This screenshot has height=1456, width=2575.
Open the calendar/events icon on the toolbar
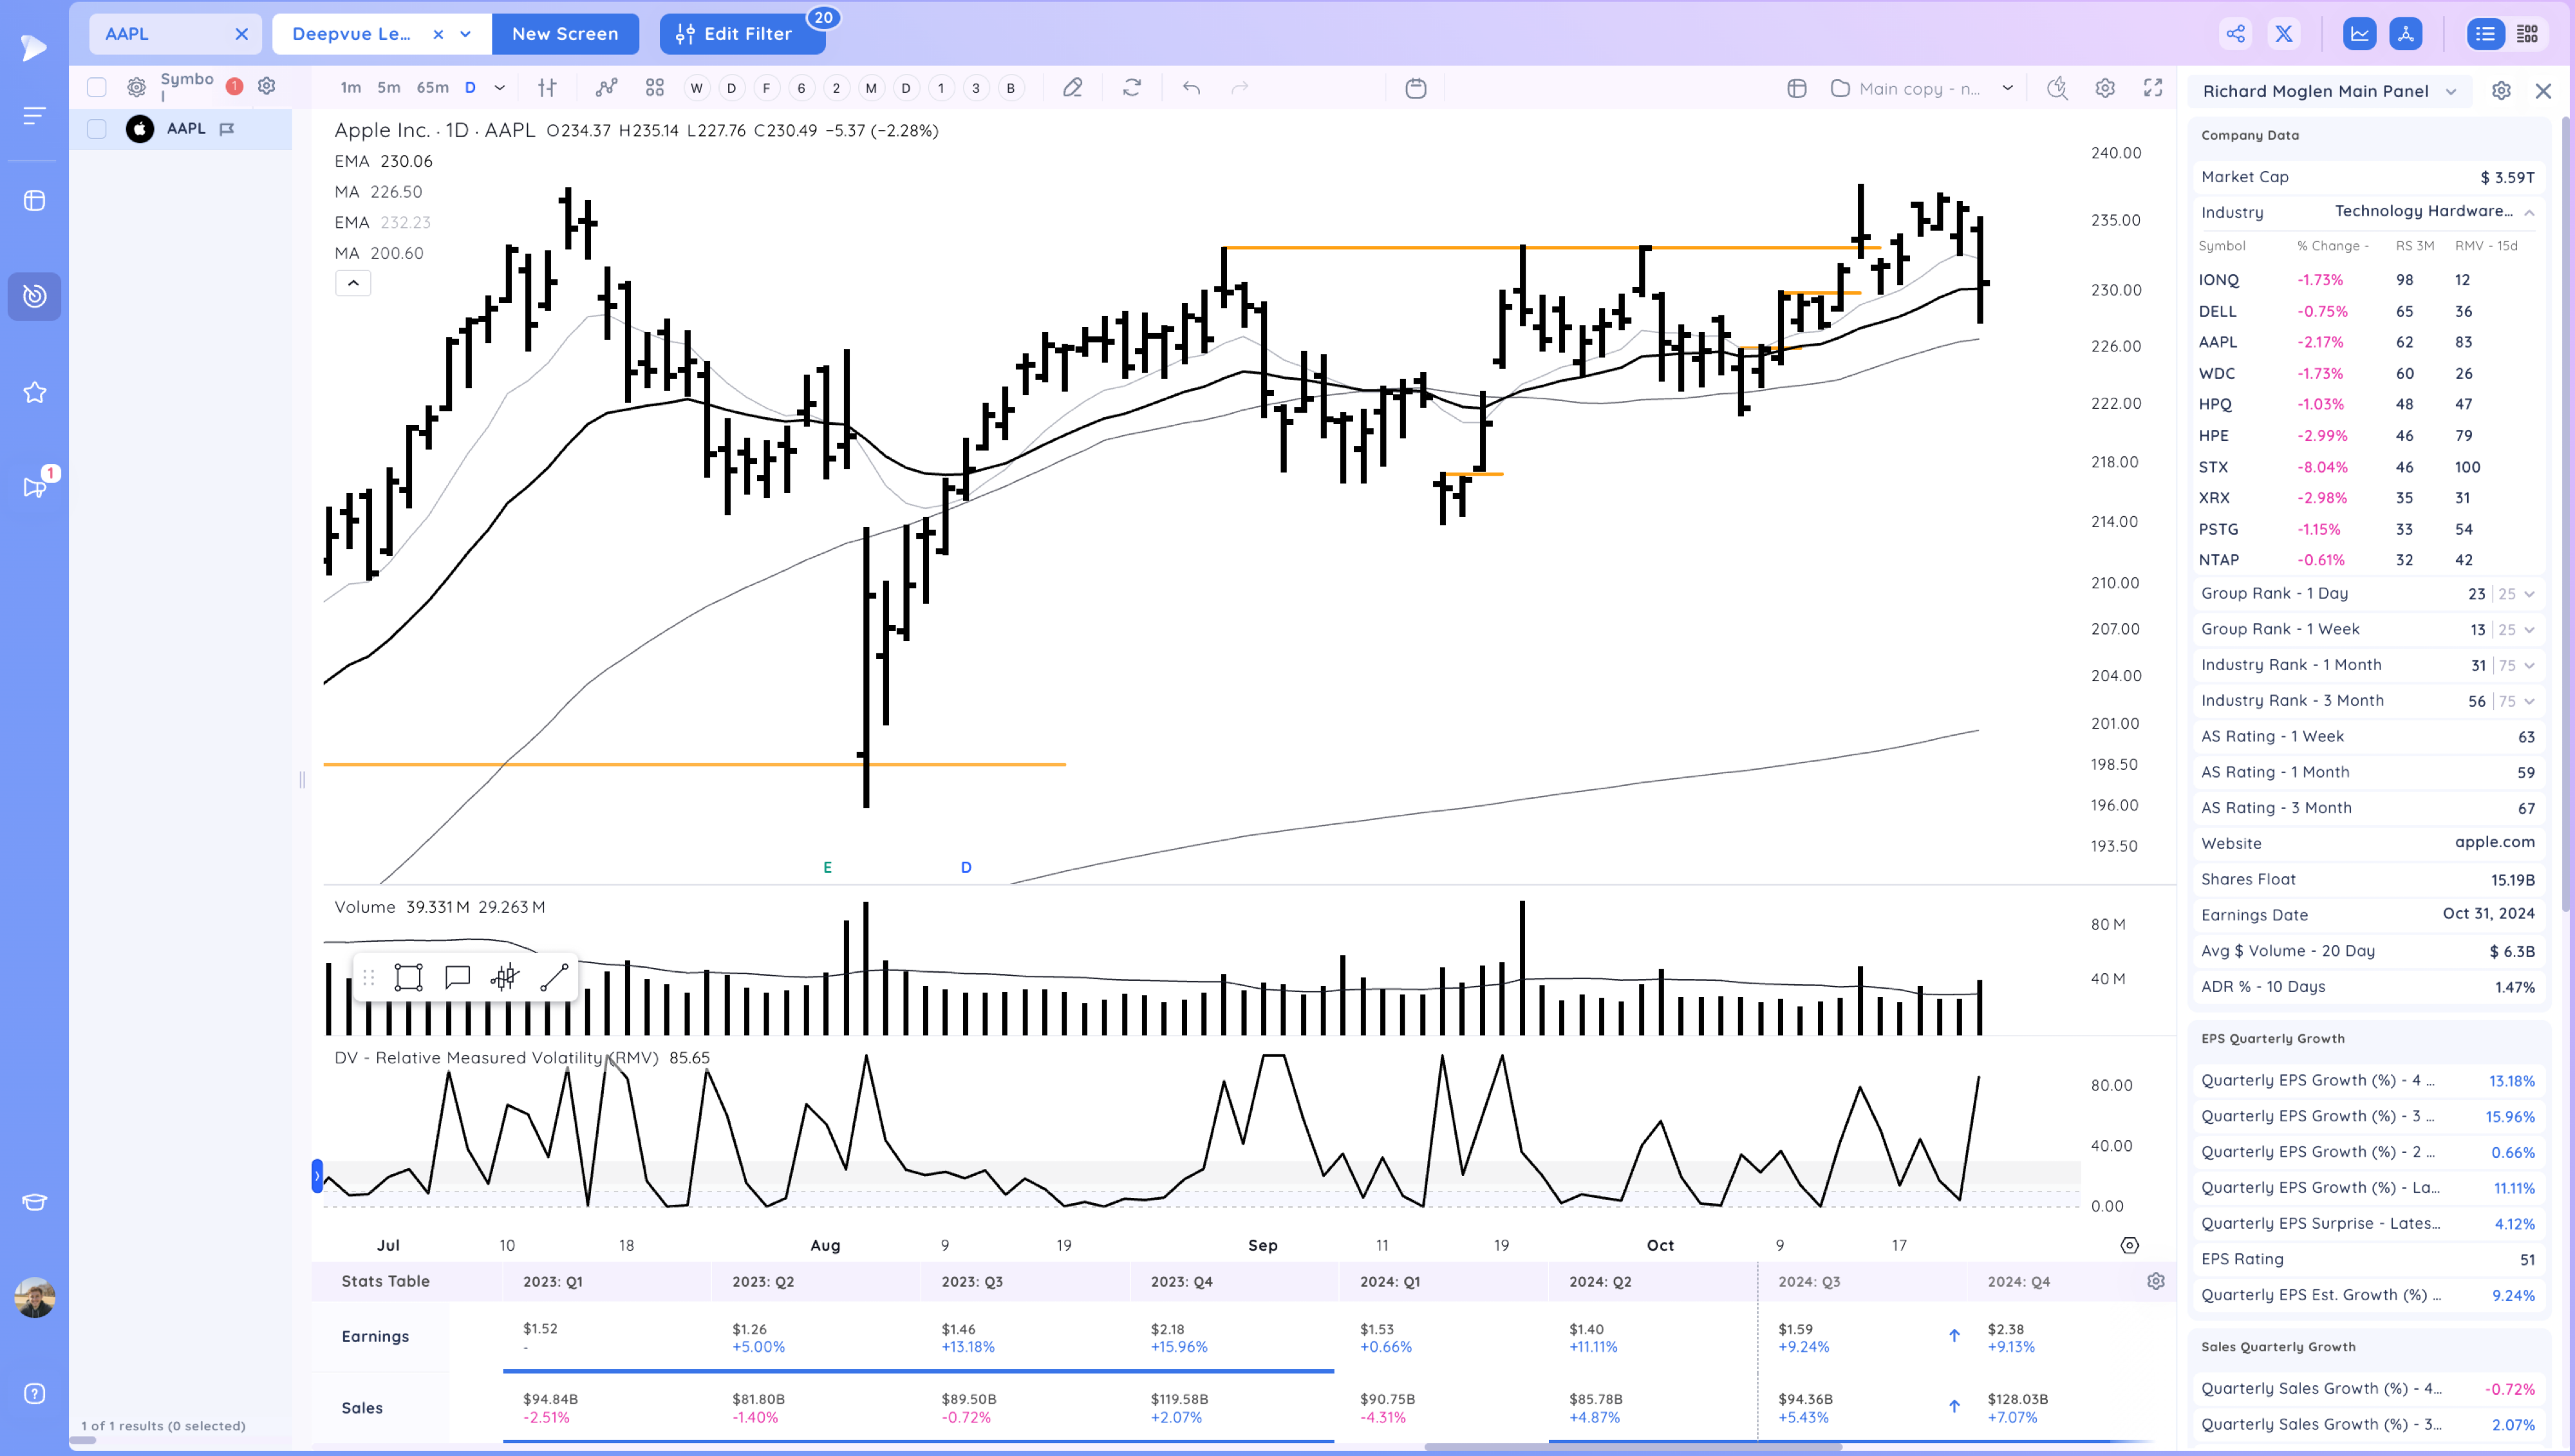[1416, 88]
